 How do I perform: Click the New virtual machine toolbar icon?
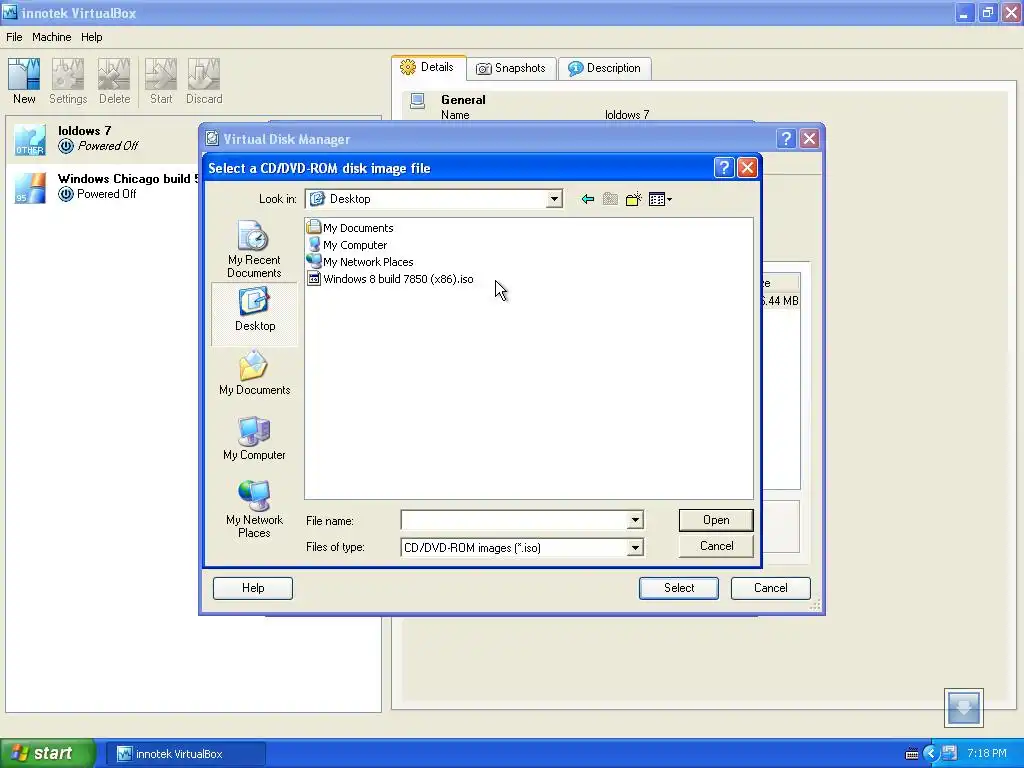(x=24, y=81)
